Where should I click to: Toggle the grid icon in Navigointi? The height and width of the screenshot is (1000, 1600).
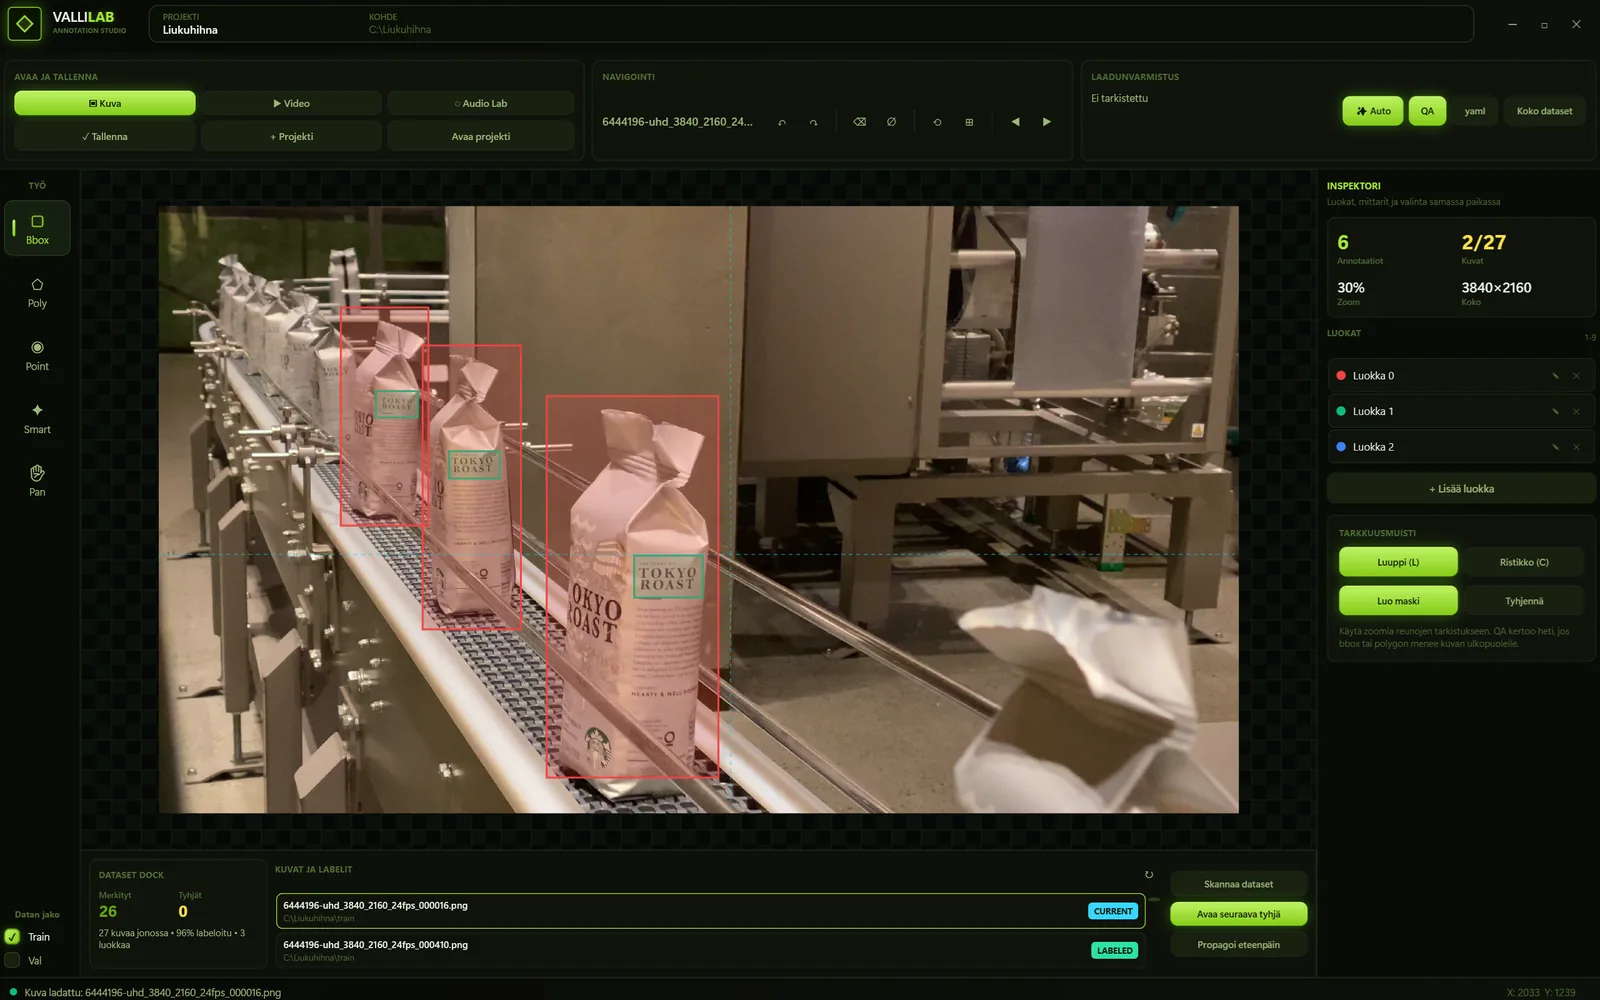pyautogui.click(x=969, y=122)
